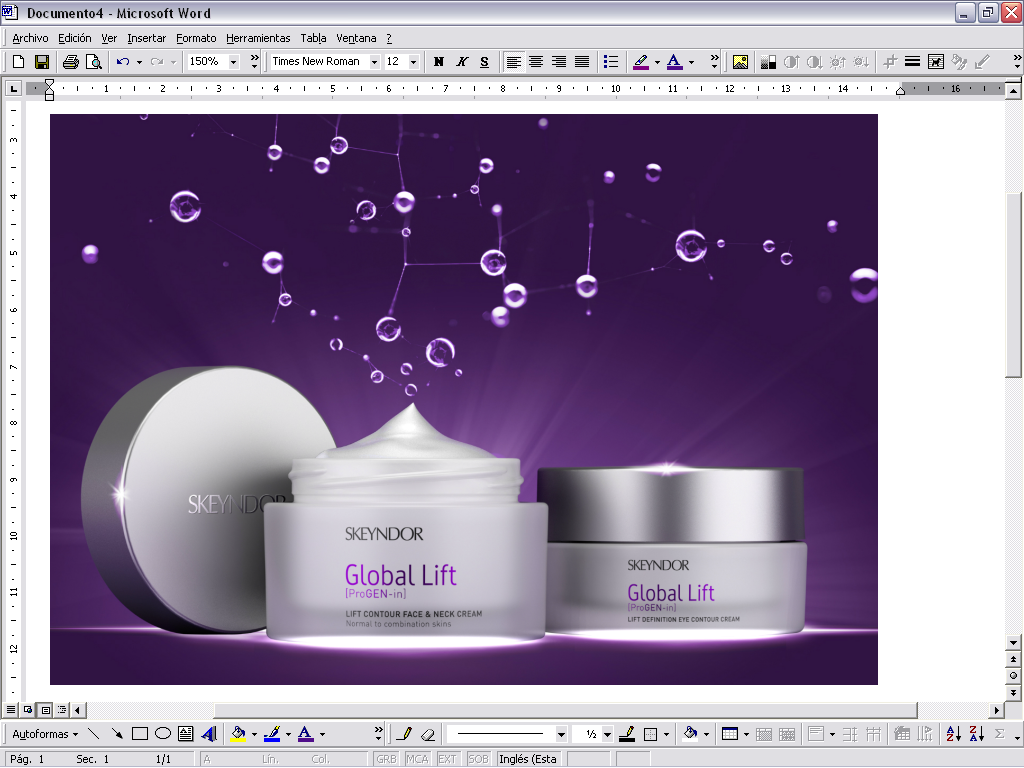The height and width of the screenshot is (768, 1024).
Task: Open the Formato menu
Action: [196, 38]
